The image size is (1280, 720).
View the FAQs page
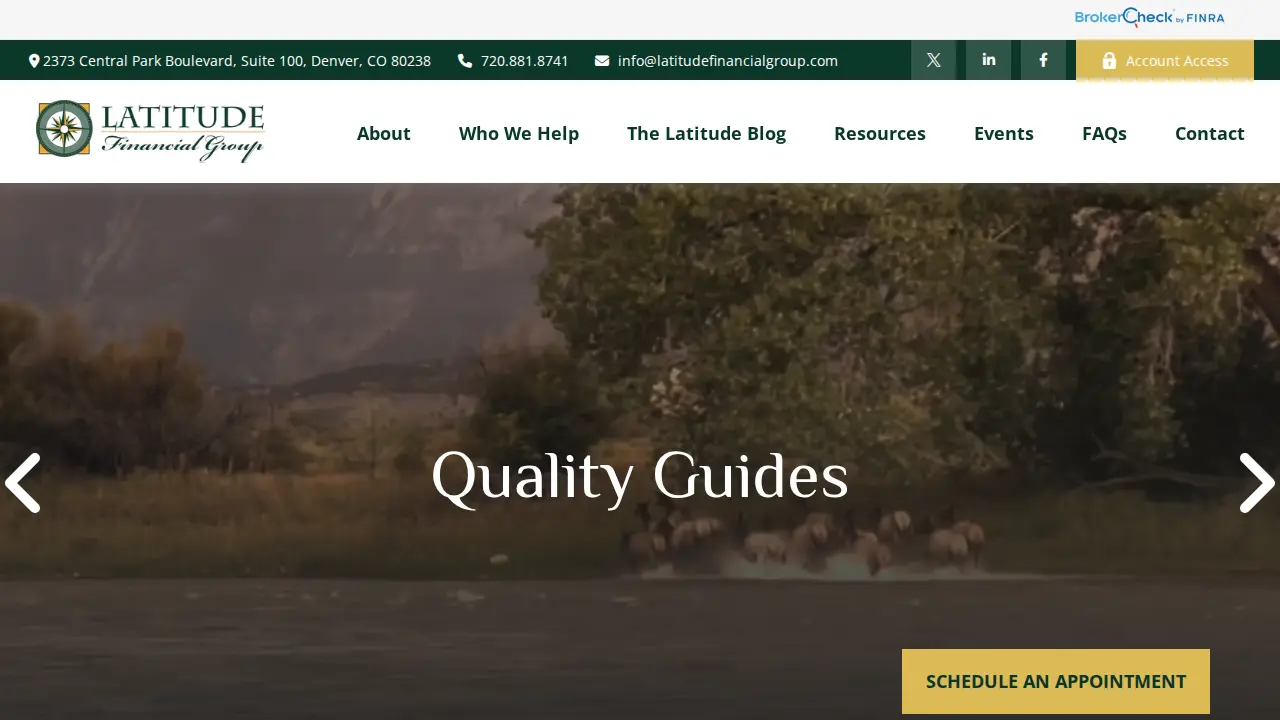click(1104, 133)
